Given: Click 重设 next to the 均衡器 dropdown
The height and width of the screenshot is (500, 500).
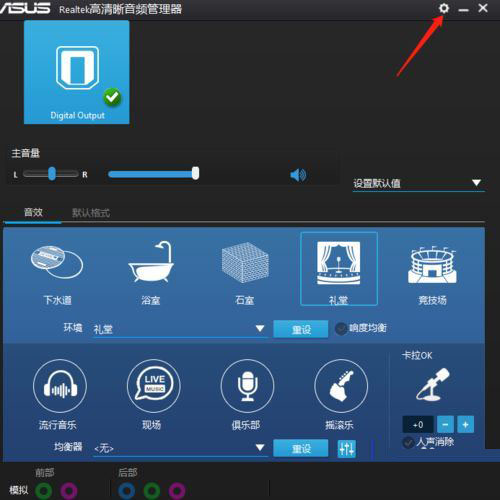Looking at the screenshot, I should point(301,448).
